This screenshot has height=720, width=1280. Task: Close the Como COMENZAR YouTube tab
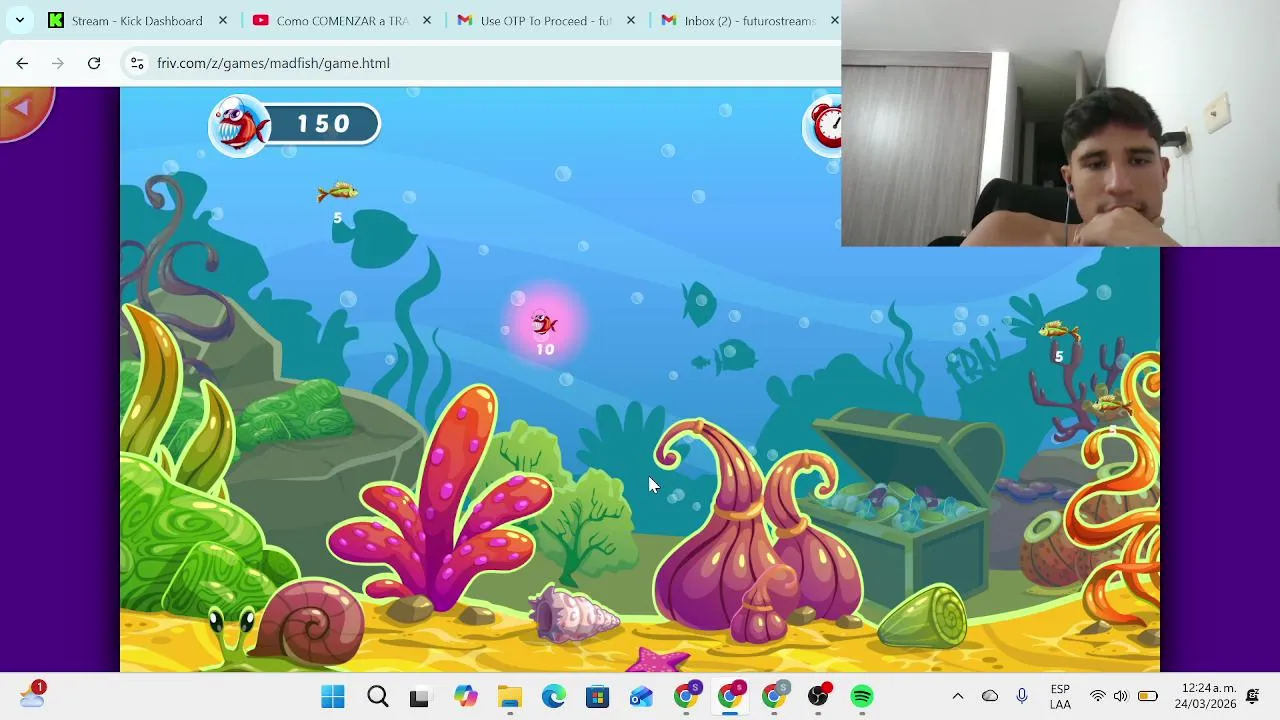point(426,20)
